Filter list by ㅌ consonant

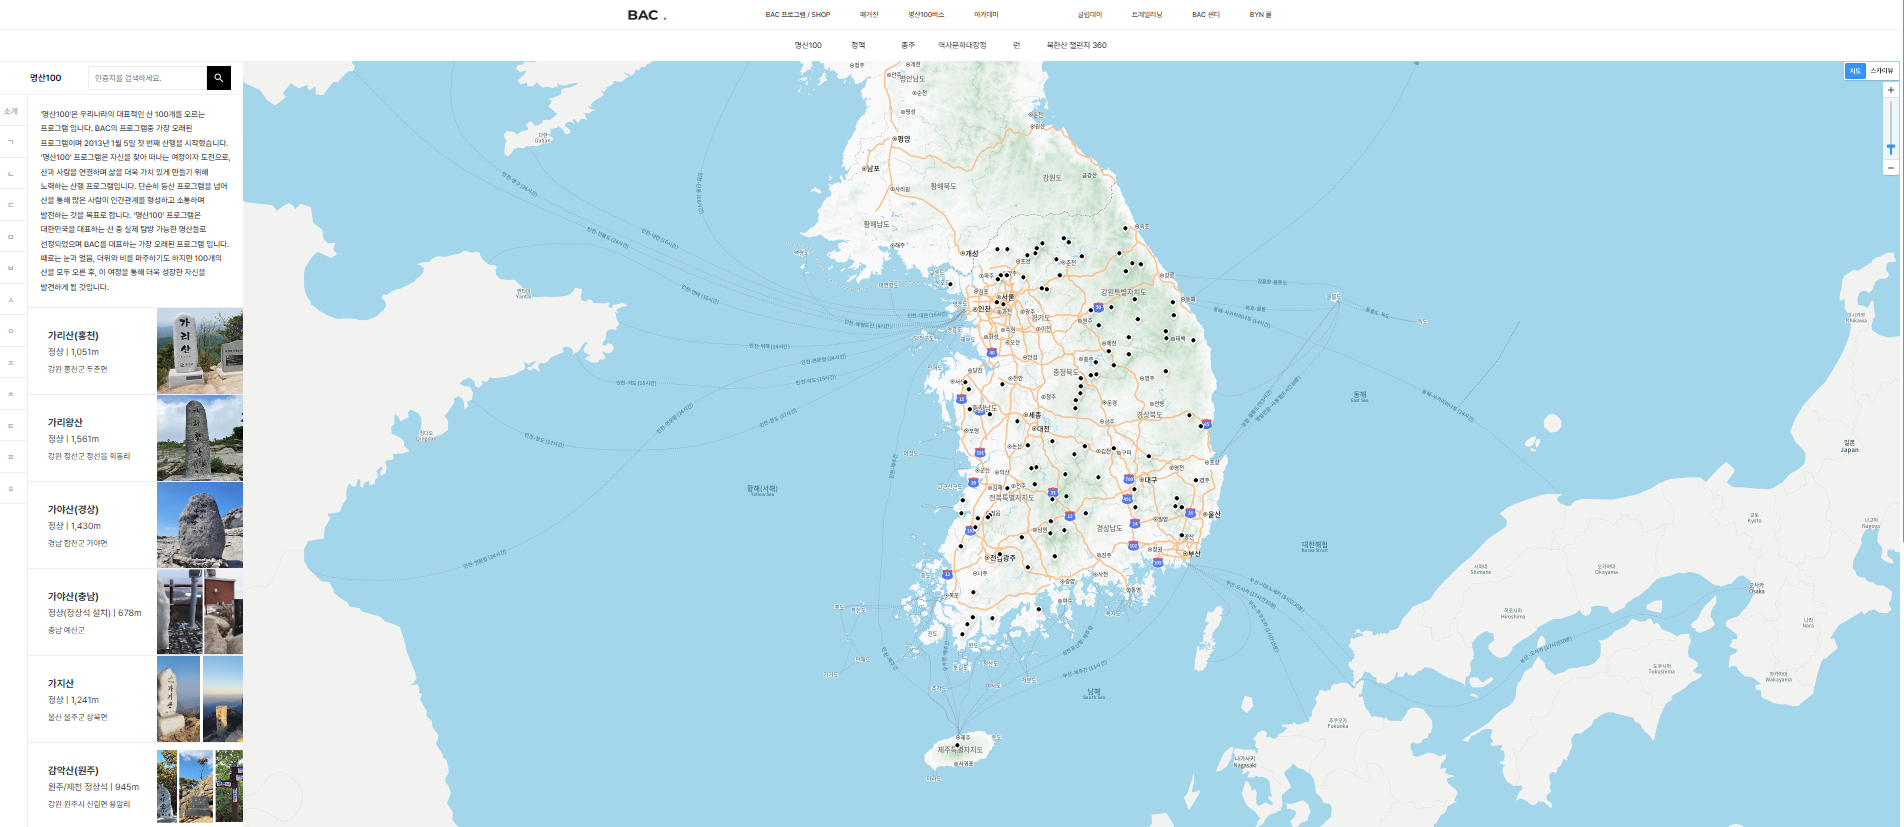click(11, 426)
